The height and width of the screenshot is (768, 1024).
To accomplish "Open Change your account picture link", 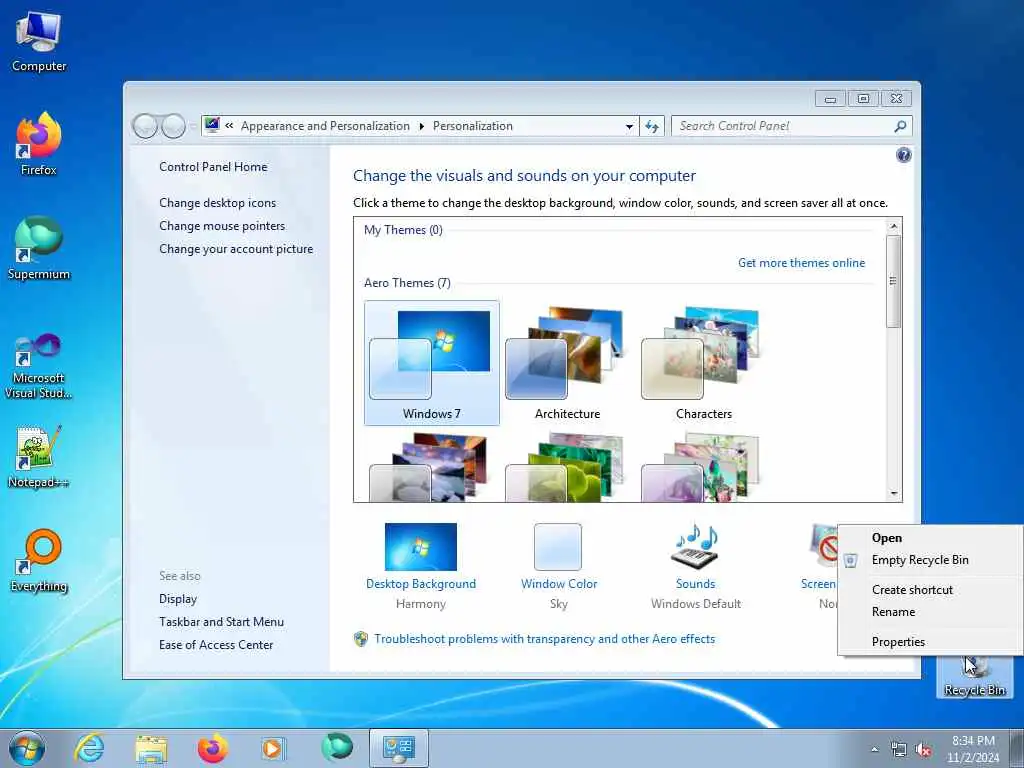I will pos(236,249).
